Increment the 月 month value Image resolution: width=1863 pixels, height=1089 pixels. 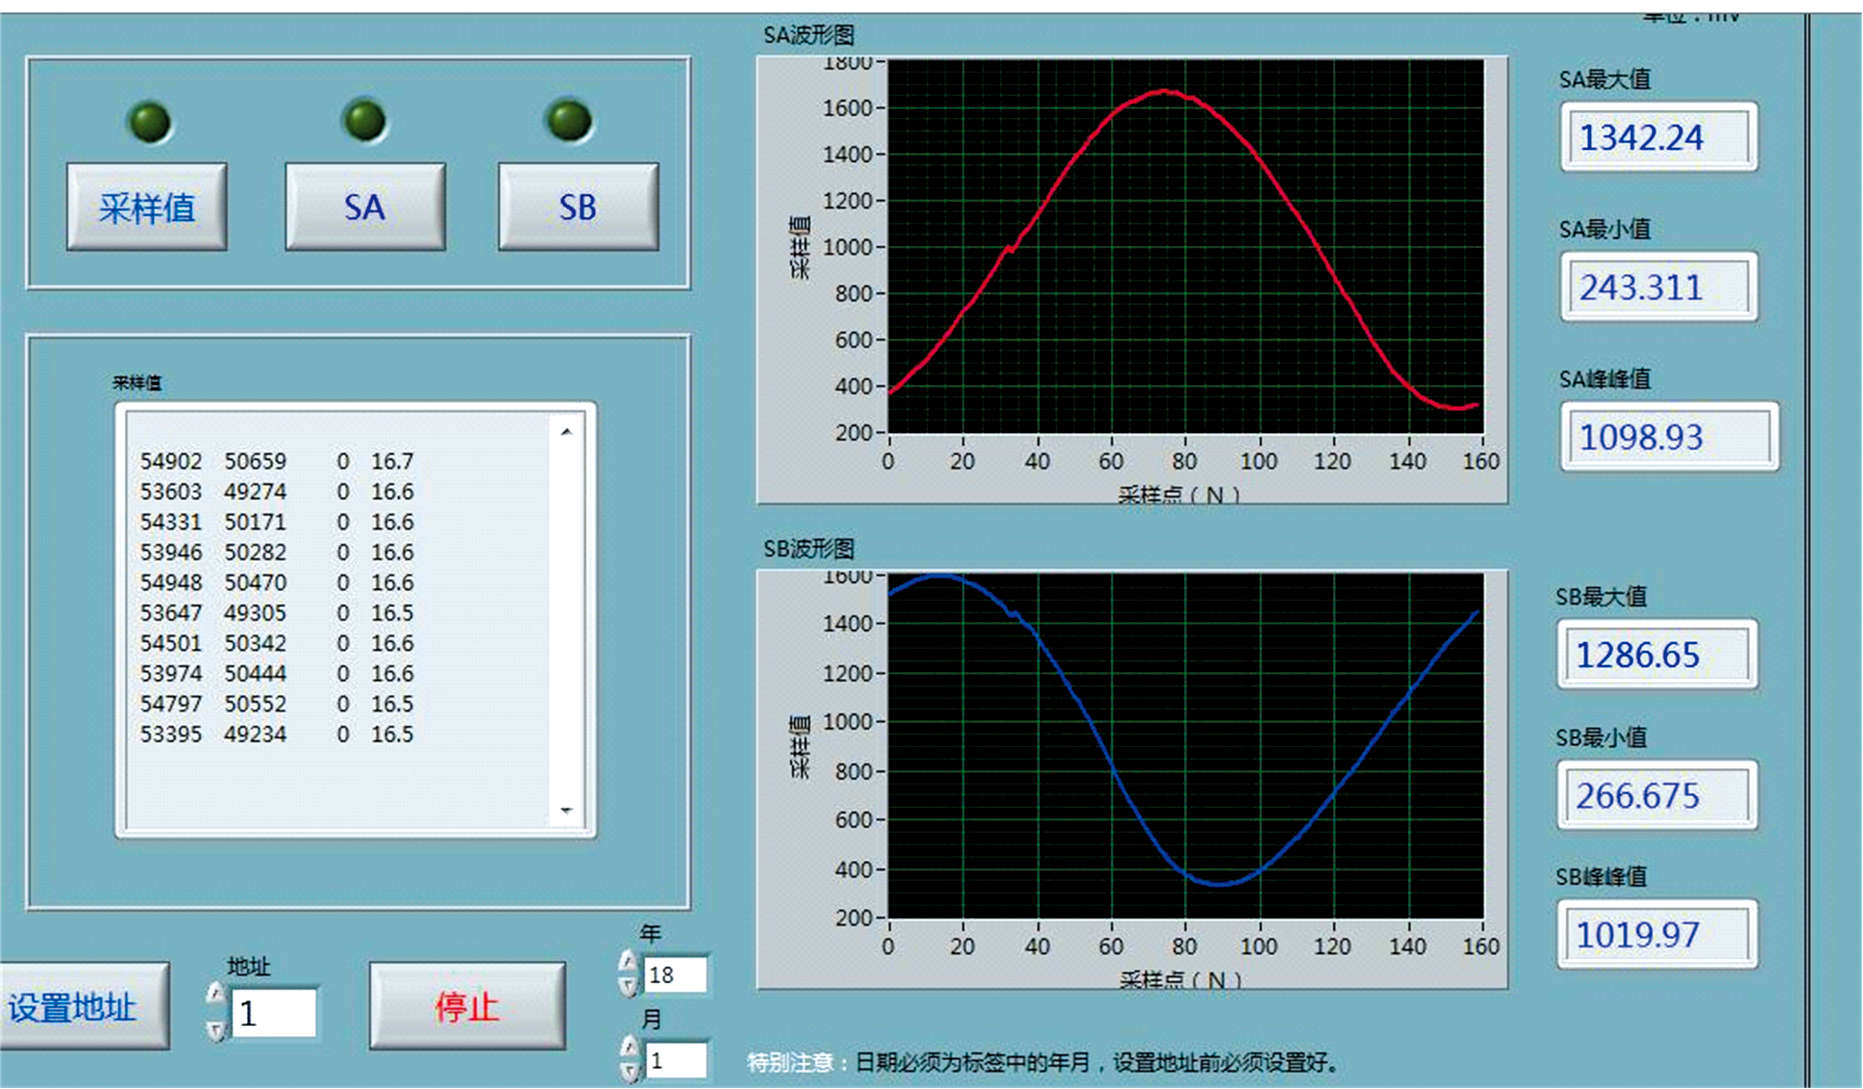[x=628, y=1047]
